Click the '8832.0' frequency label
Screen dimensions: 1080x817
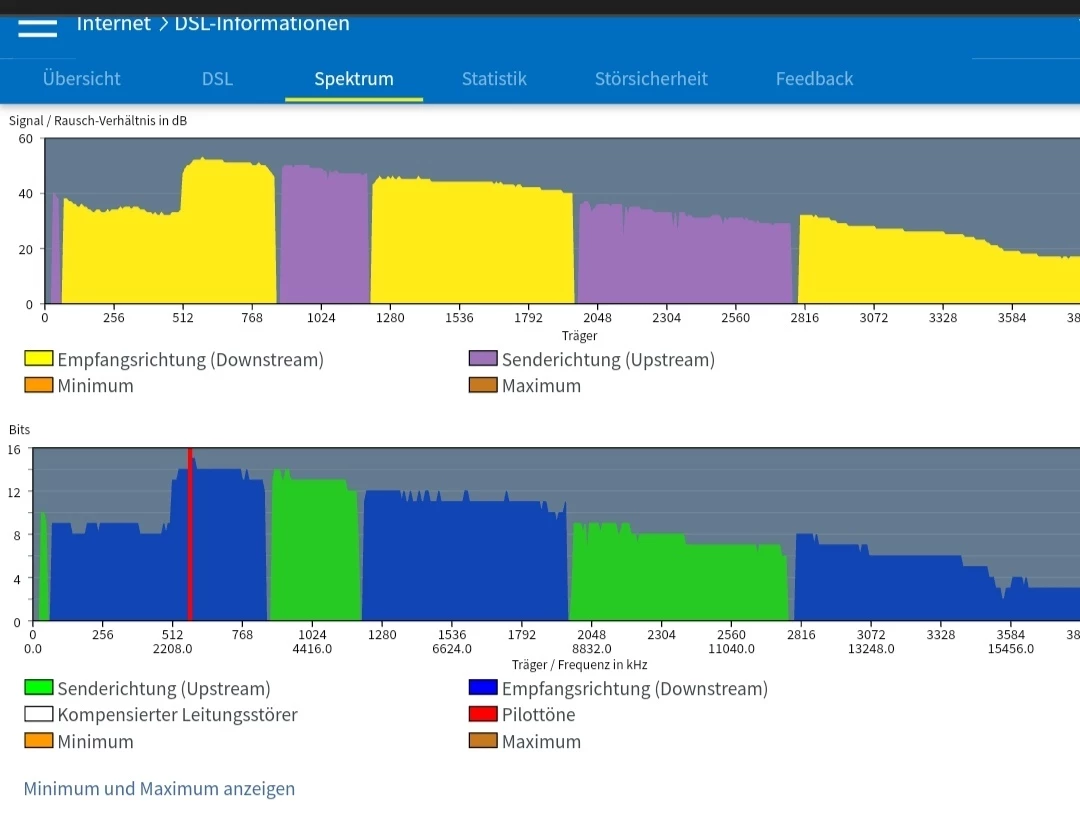tap(592, 649)
